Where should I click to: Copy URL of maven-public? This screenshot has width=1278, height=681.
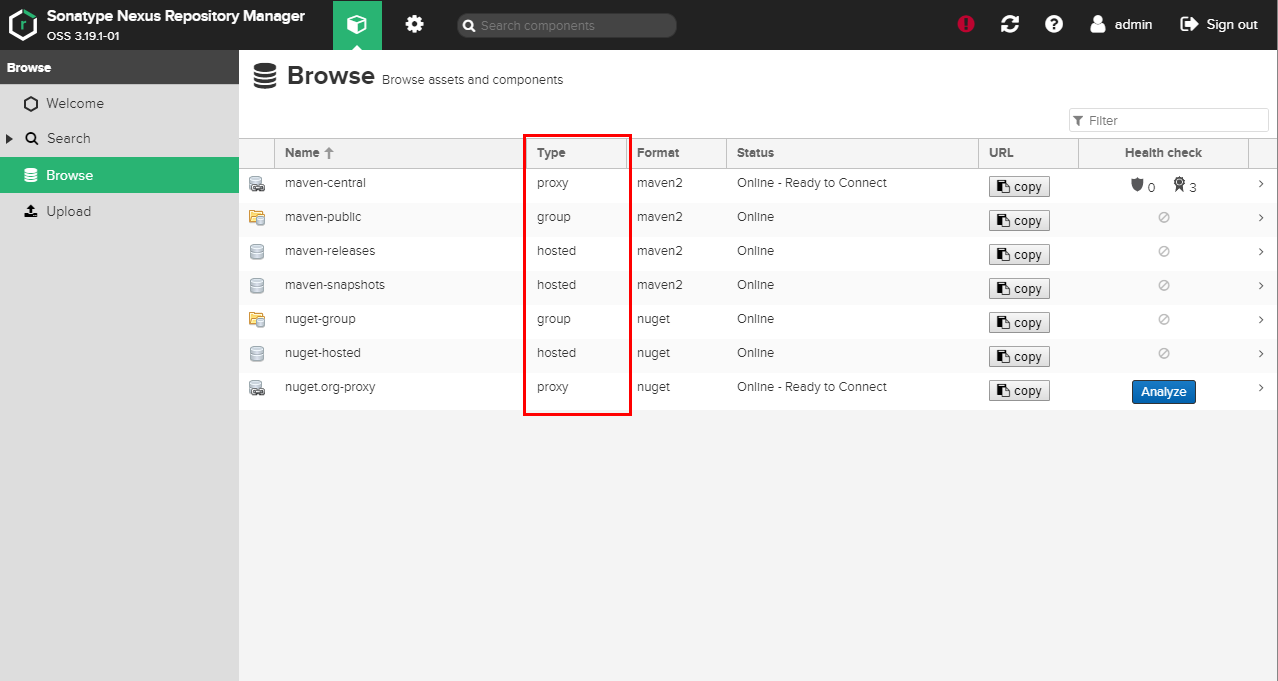(1019, 221)
